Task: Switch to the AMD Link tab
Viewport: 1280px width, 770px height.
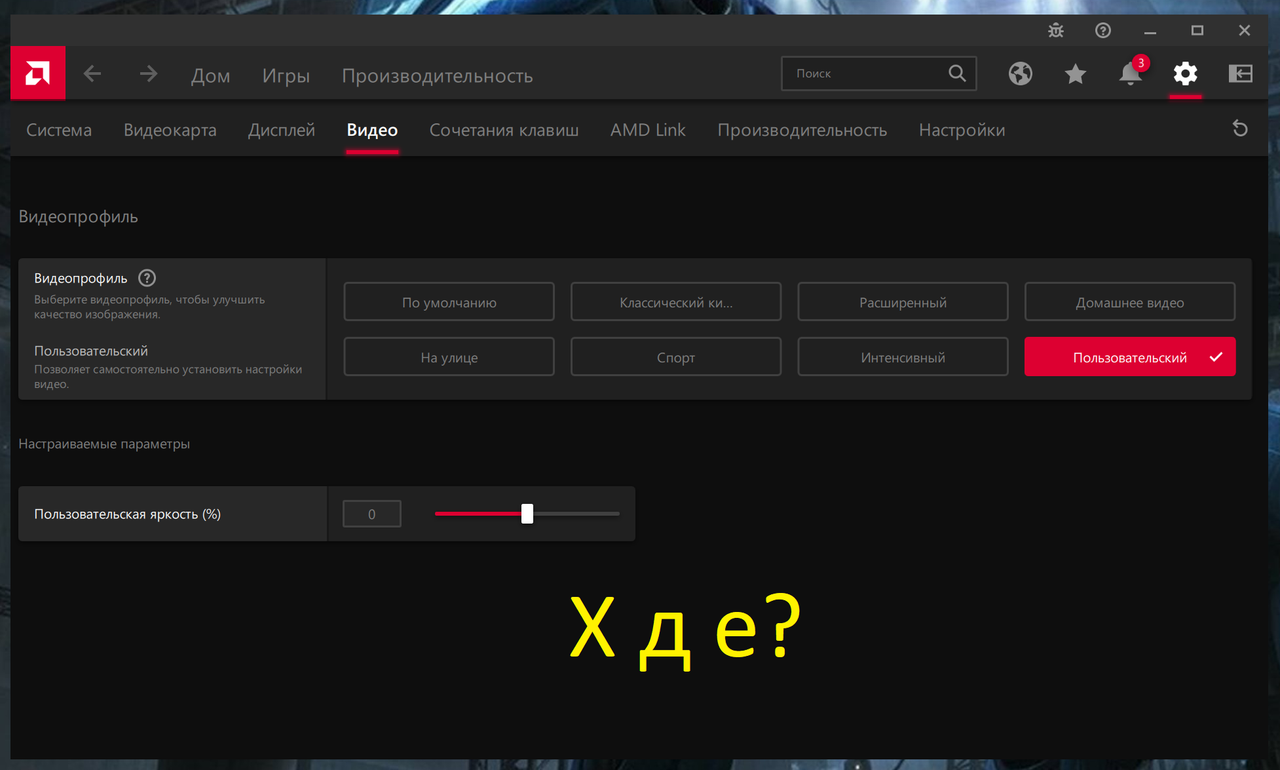Action: (x=647, y=130)
